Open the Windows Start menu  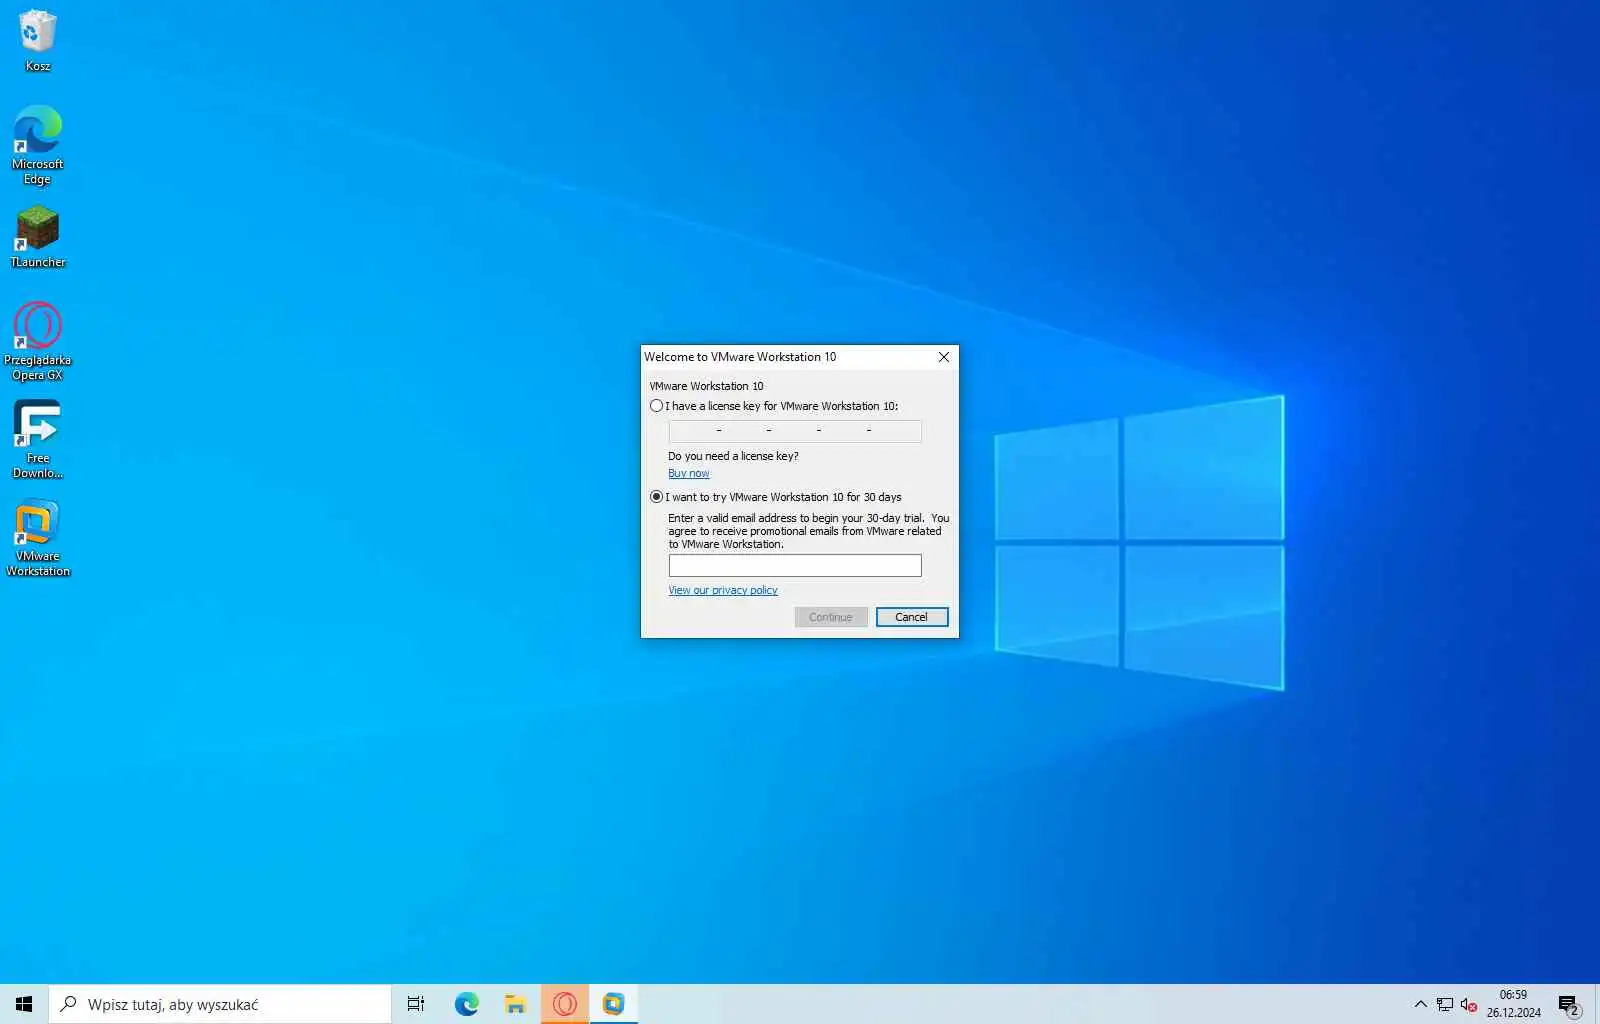coord(24,1004)
